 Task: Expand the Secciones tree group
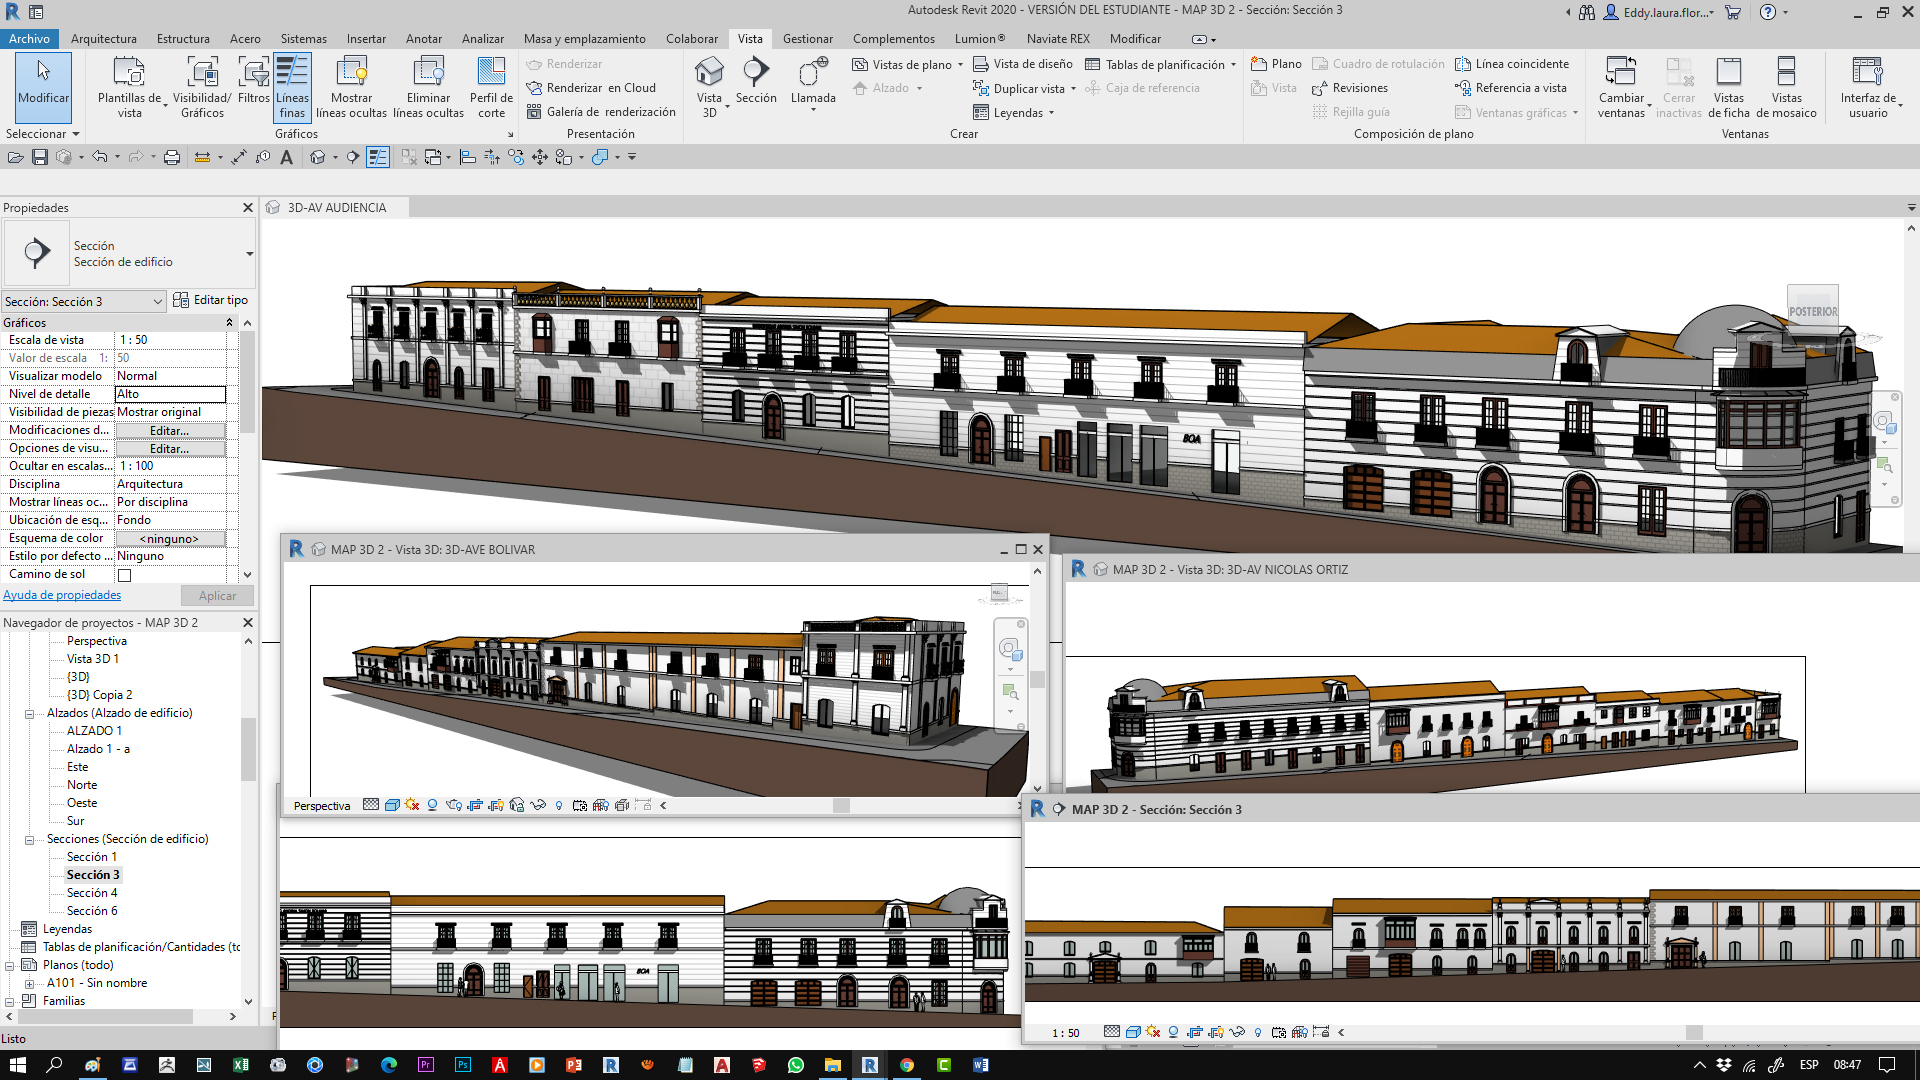pos(29,837)
